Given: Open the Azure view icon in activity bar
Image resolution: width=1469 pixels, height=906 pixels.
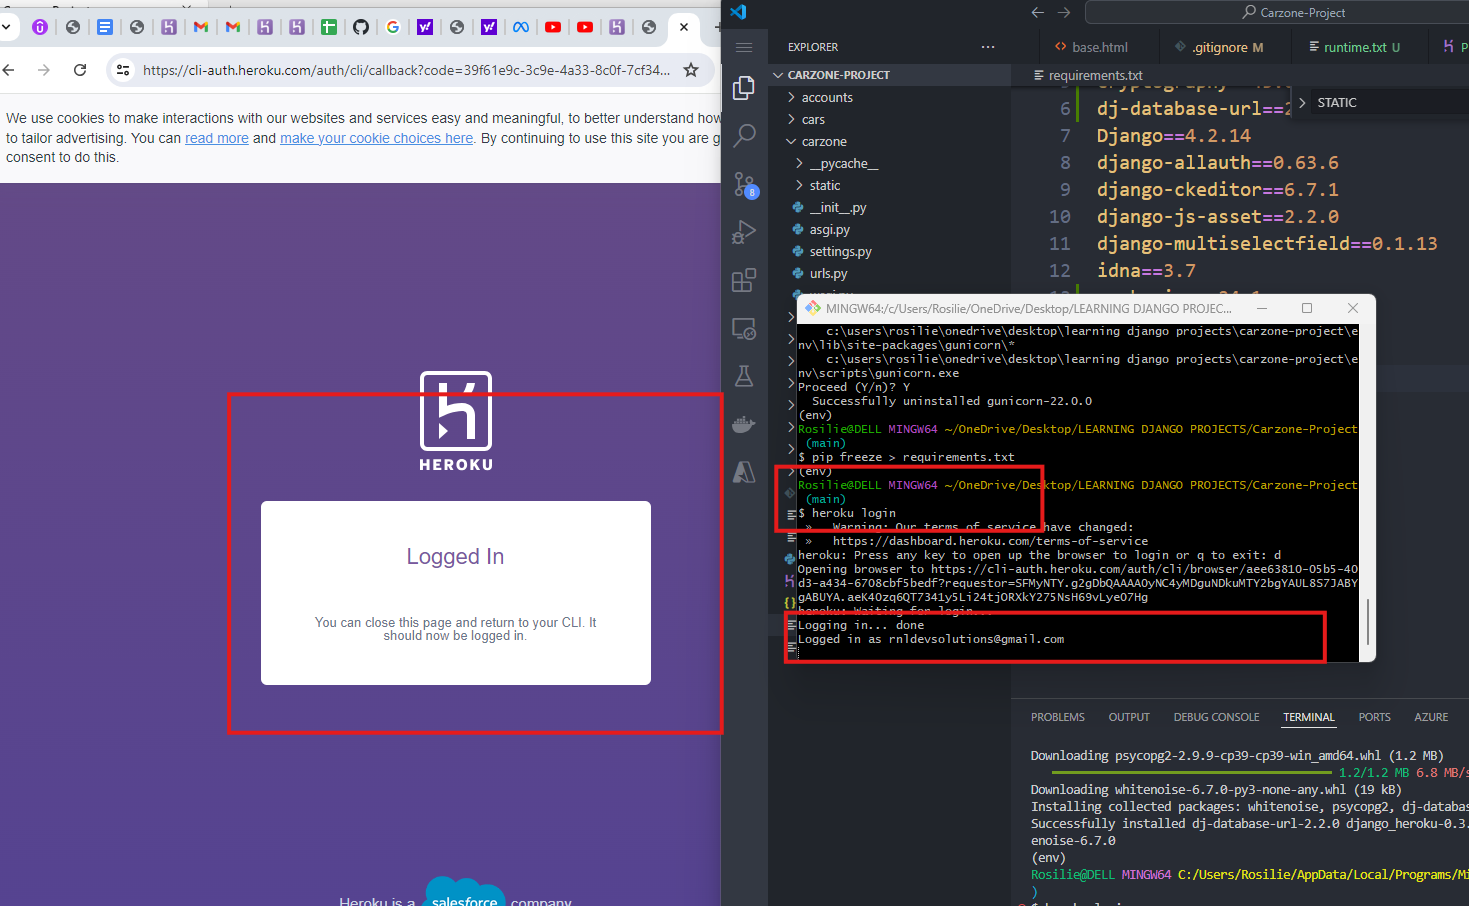Looking at the screenshot, I should pyautogui.click(x=744, y=472).
